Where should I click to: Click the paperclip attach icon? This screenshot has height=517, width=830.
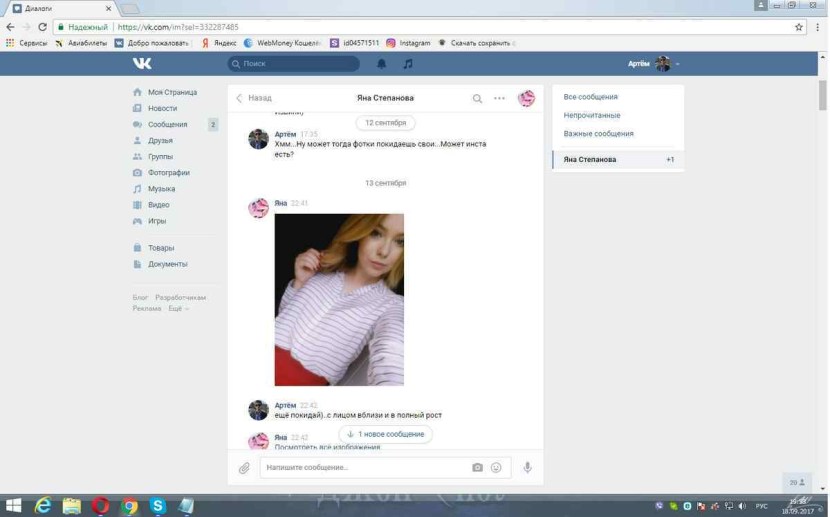click(244, 468)
